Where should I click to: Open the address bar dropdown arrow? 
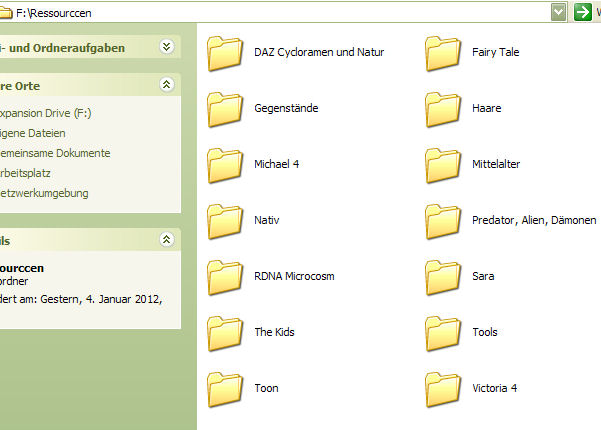[558, 12]
